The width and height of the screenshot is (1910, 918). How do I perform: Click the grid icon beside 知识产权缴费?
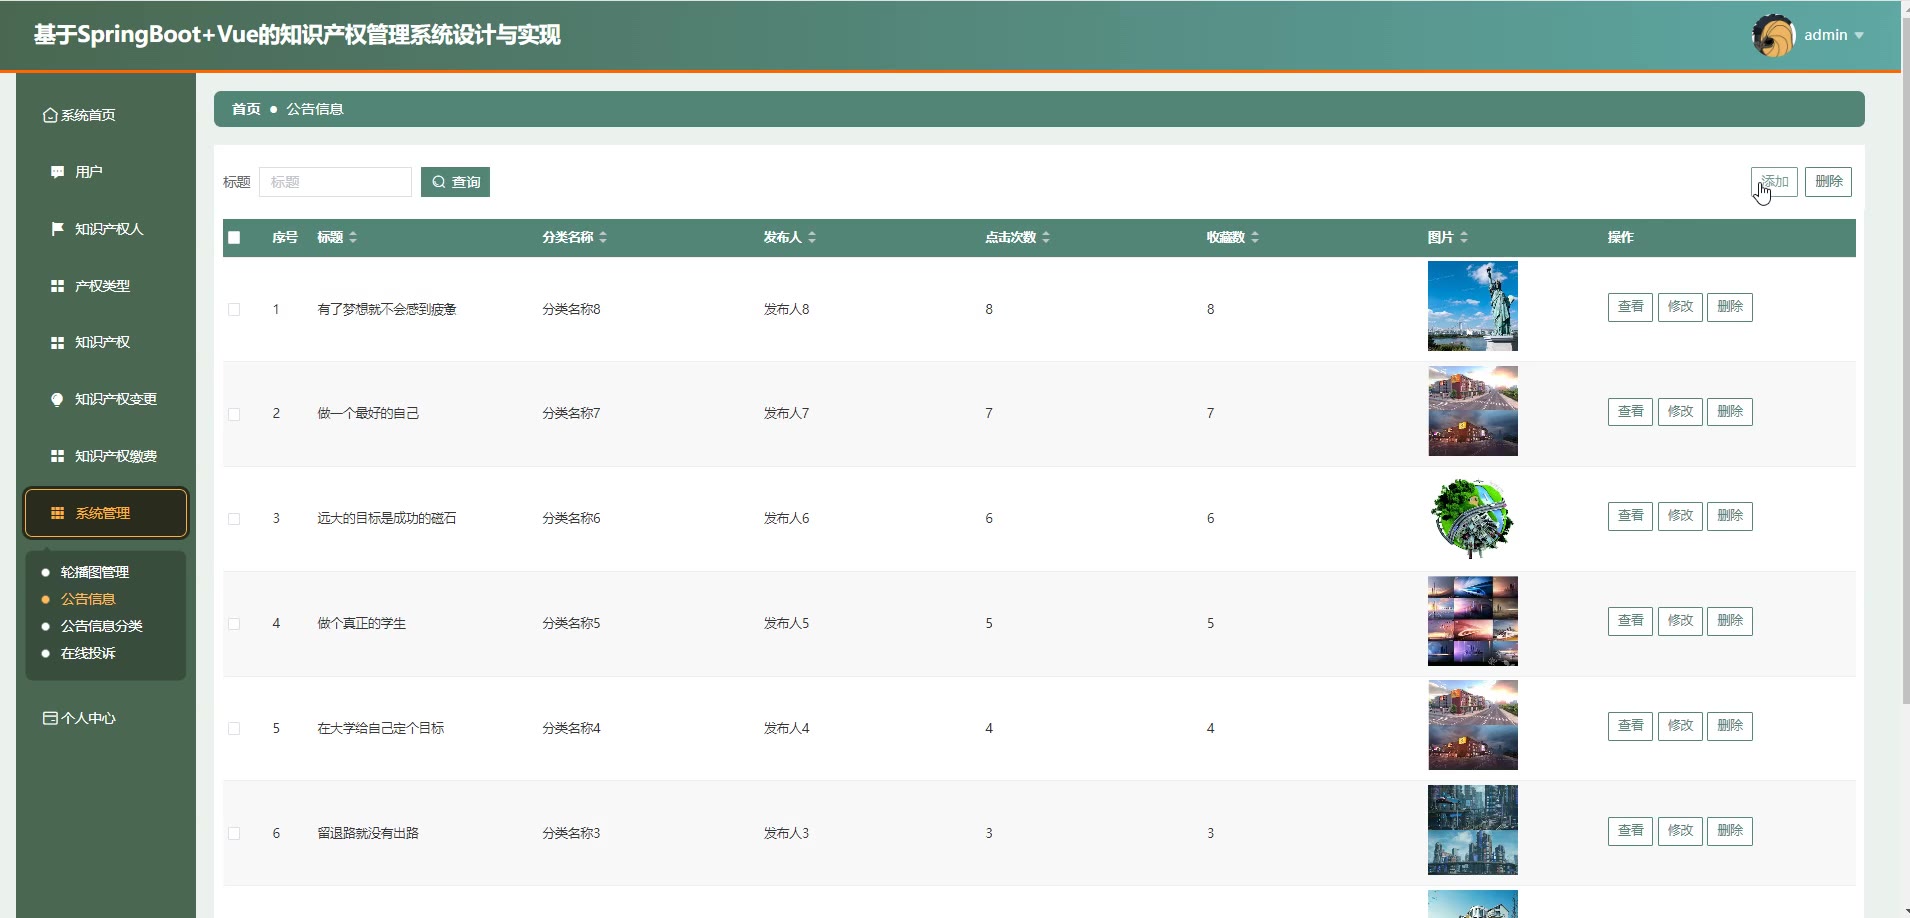pos(57,456)
